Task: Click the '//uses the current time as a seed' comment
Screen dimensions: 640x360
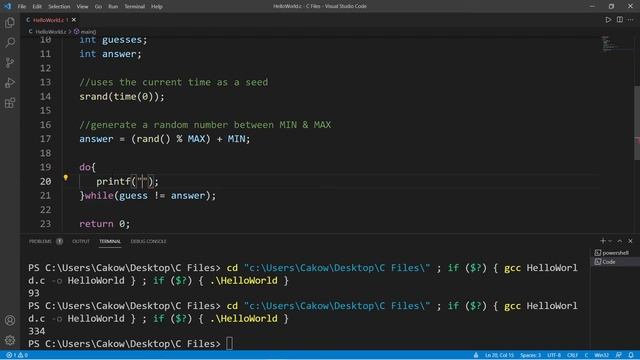Action: 173,82
